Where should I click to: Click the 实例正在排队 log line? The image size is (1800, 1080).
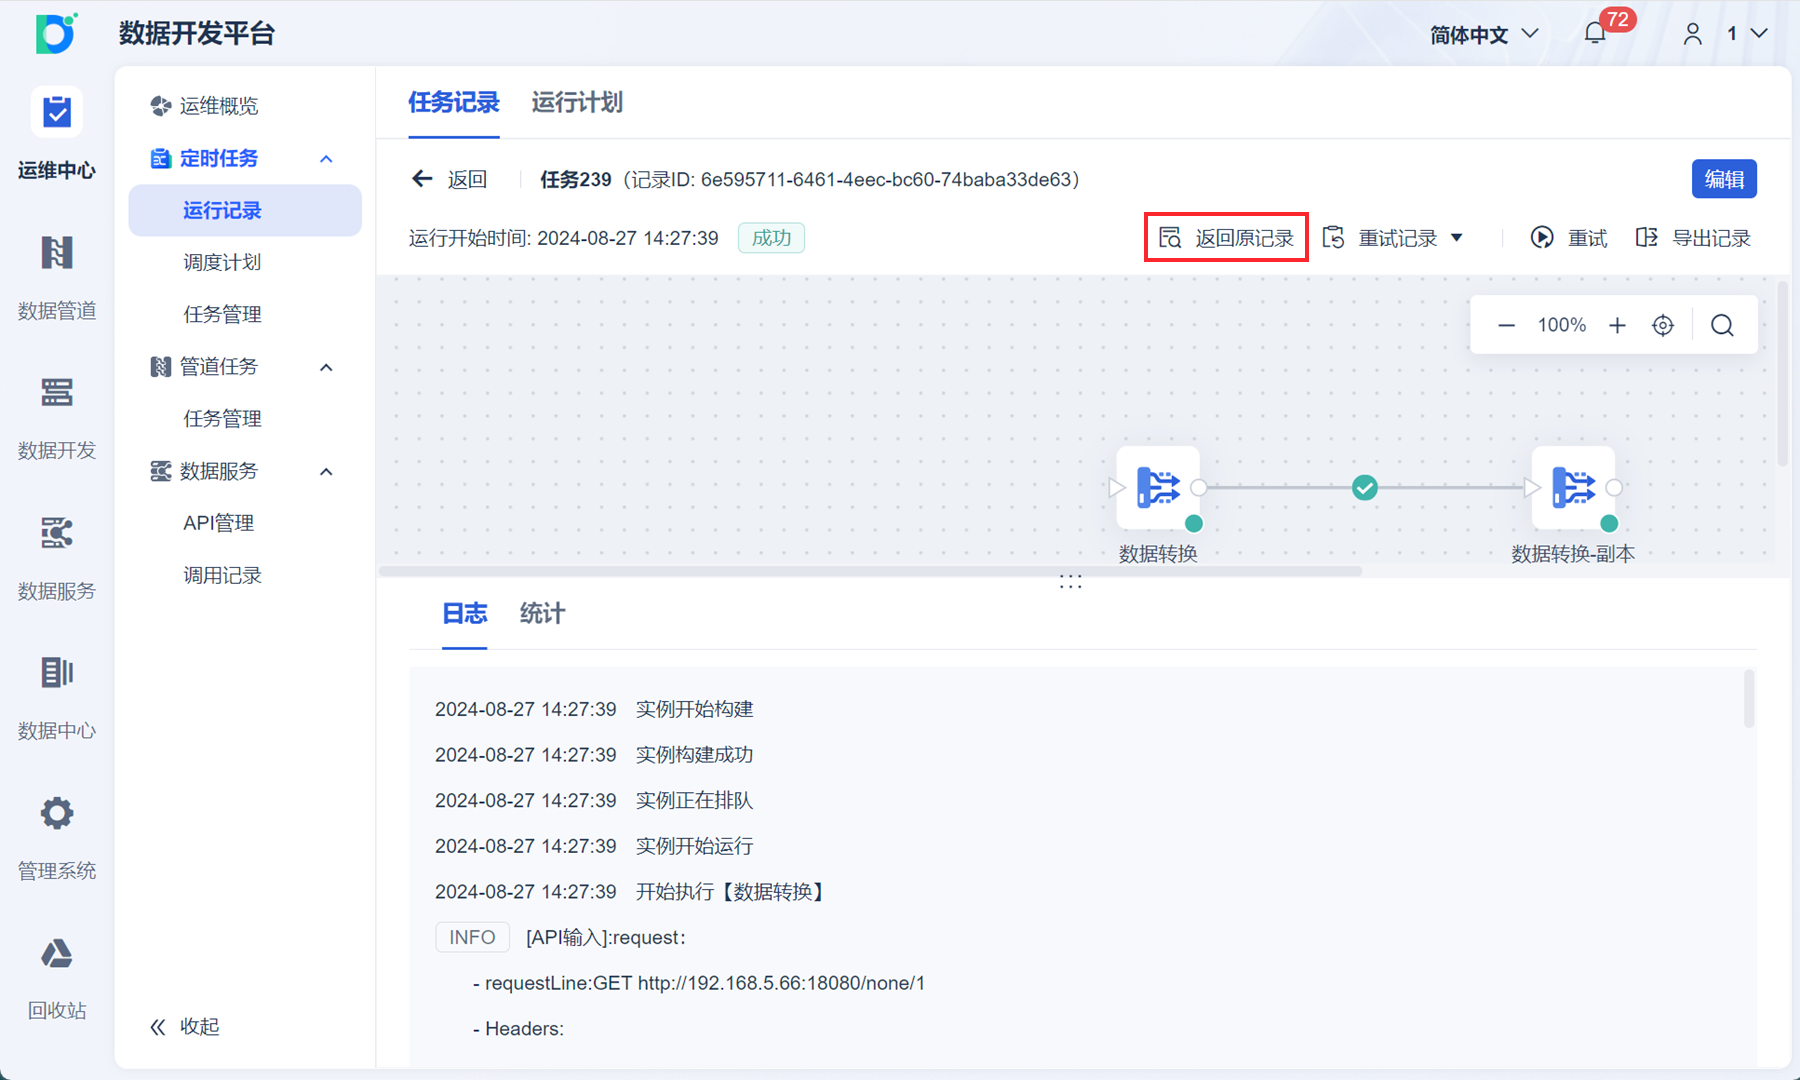tap(594, 800)
